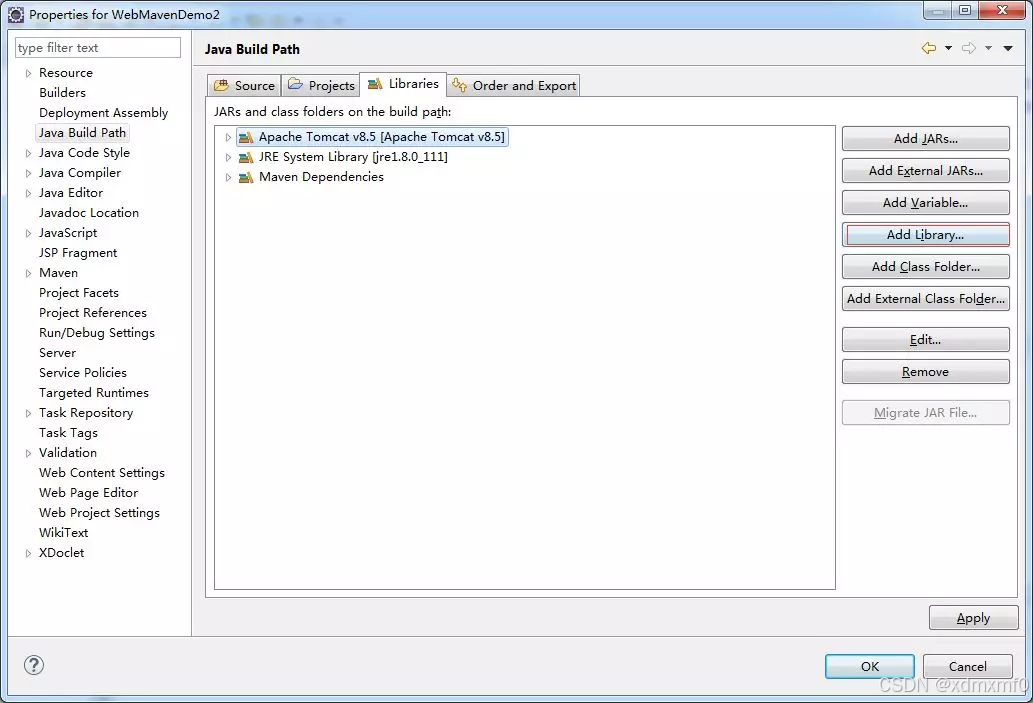Switch to the Source tab
This screenshot has width=1033, height=703.
click(x=244, y=86)
